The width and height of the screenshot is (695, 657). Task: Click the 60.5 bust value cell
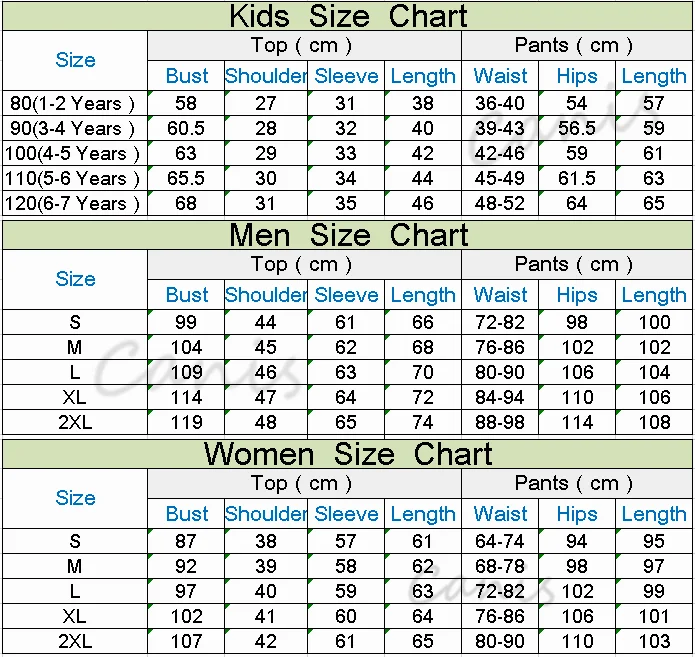[x=187, y=128]
